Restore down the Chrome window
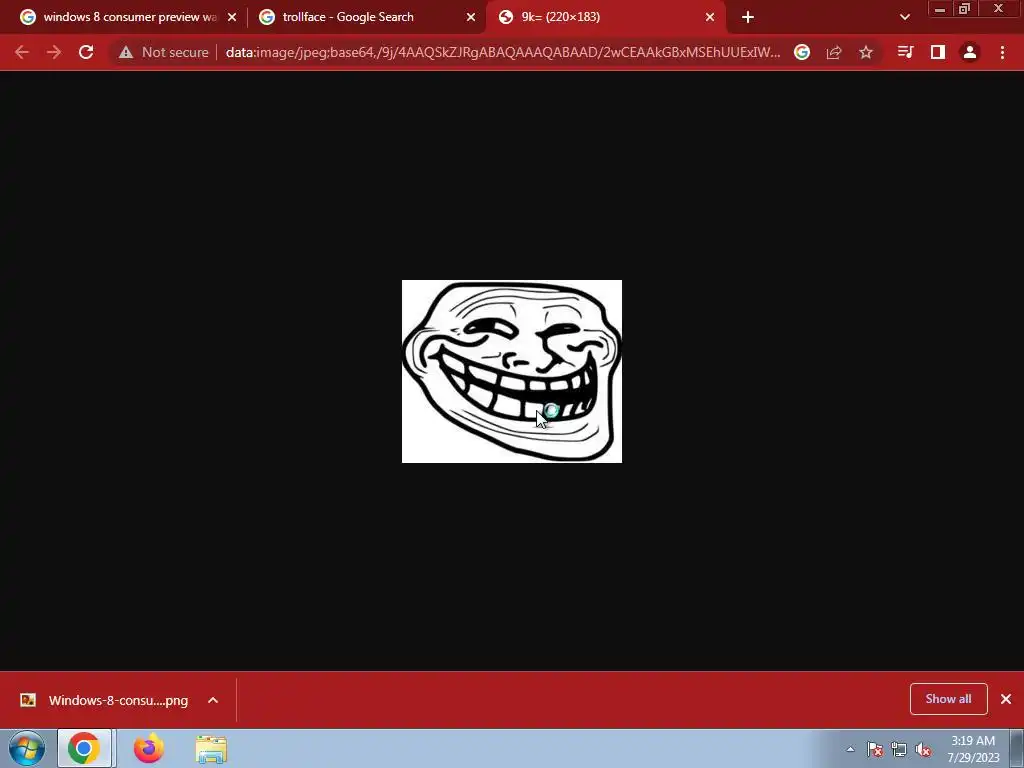1024x768 pixels. (964, 9)
